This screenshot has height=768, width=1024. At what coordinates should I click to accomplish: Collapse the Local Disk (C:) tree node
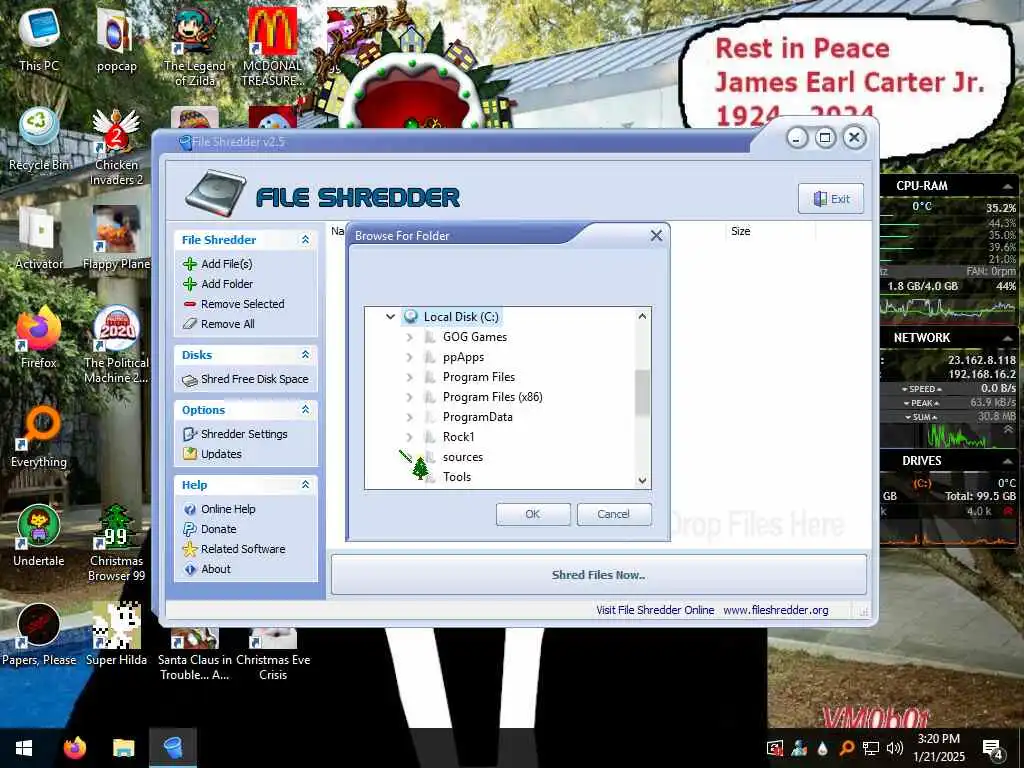[x=391, y=317]
